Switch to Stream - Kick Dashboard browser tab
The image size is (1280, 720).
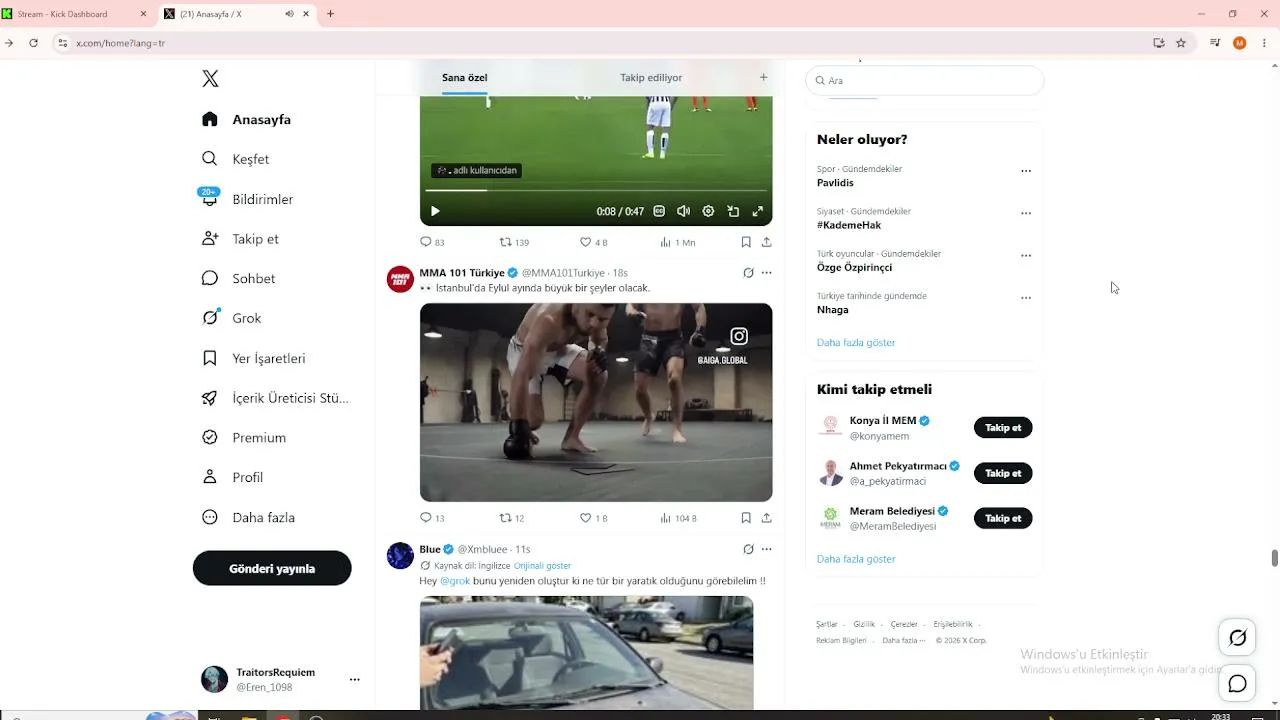coord(75,14)
